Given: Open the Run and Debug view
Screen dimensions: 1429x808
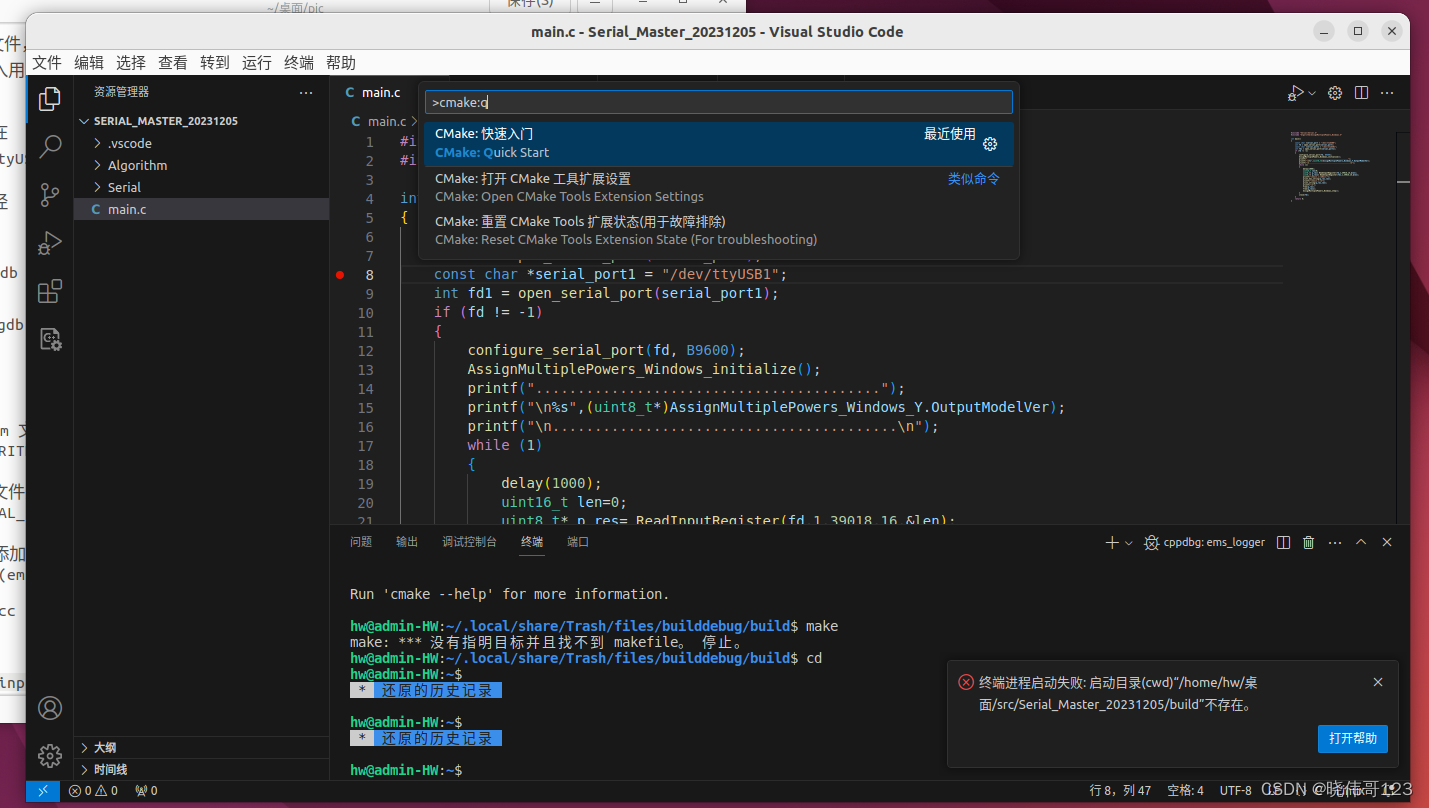Looking at the screenshot, I should point(50,243).
